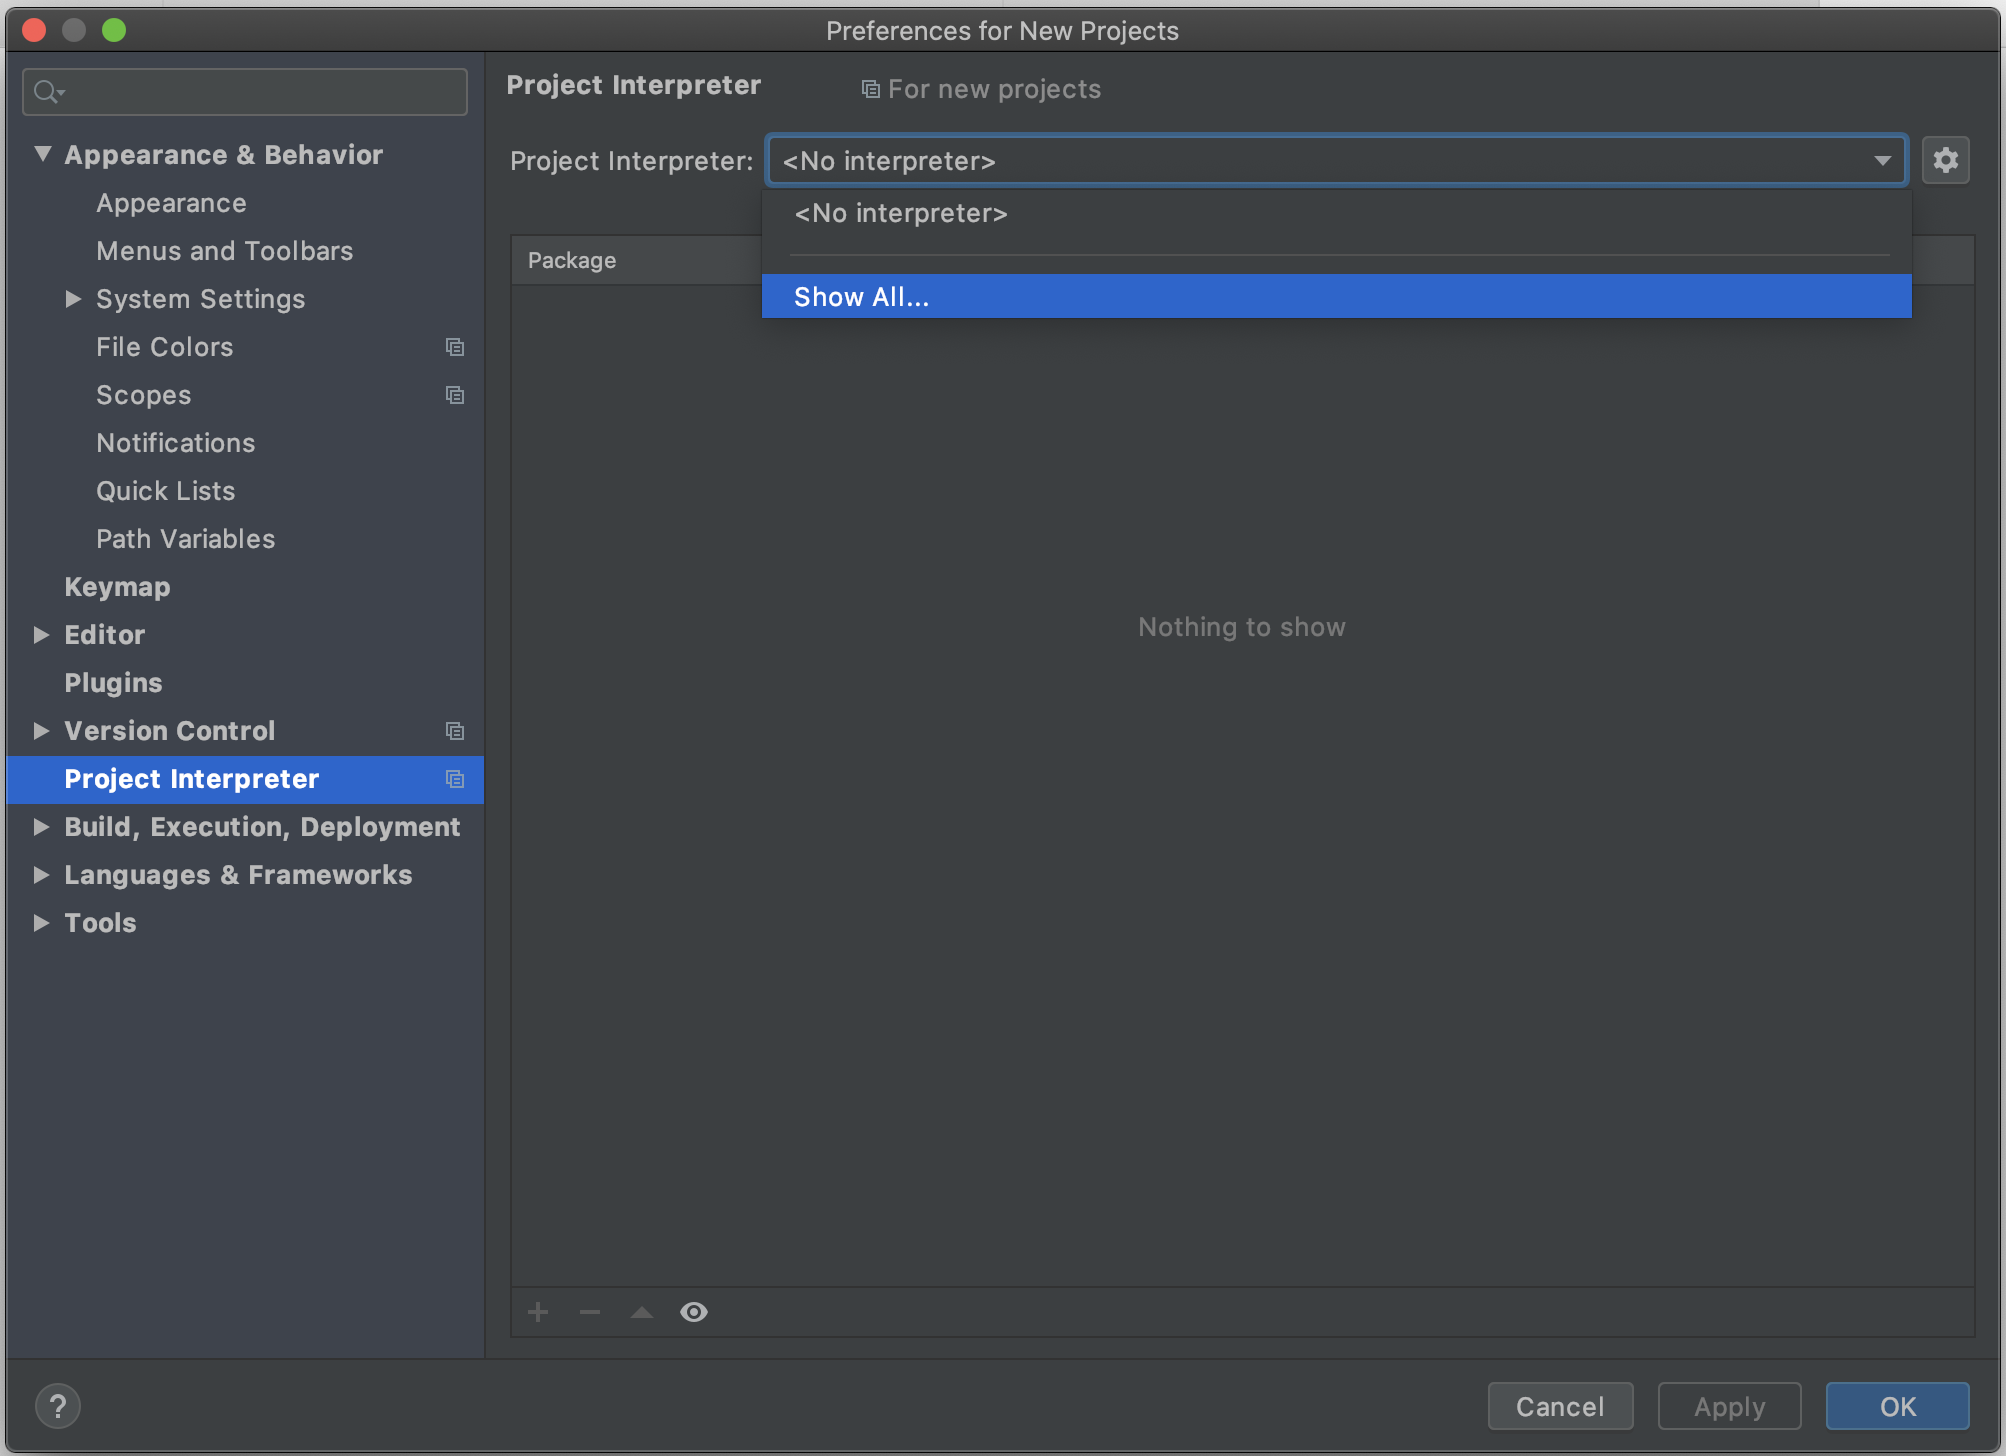The image size is (2006, 1456).
Task: Expand the Build, Execution, Deployment section
Action: (40, 827)
